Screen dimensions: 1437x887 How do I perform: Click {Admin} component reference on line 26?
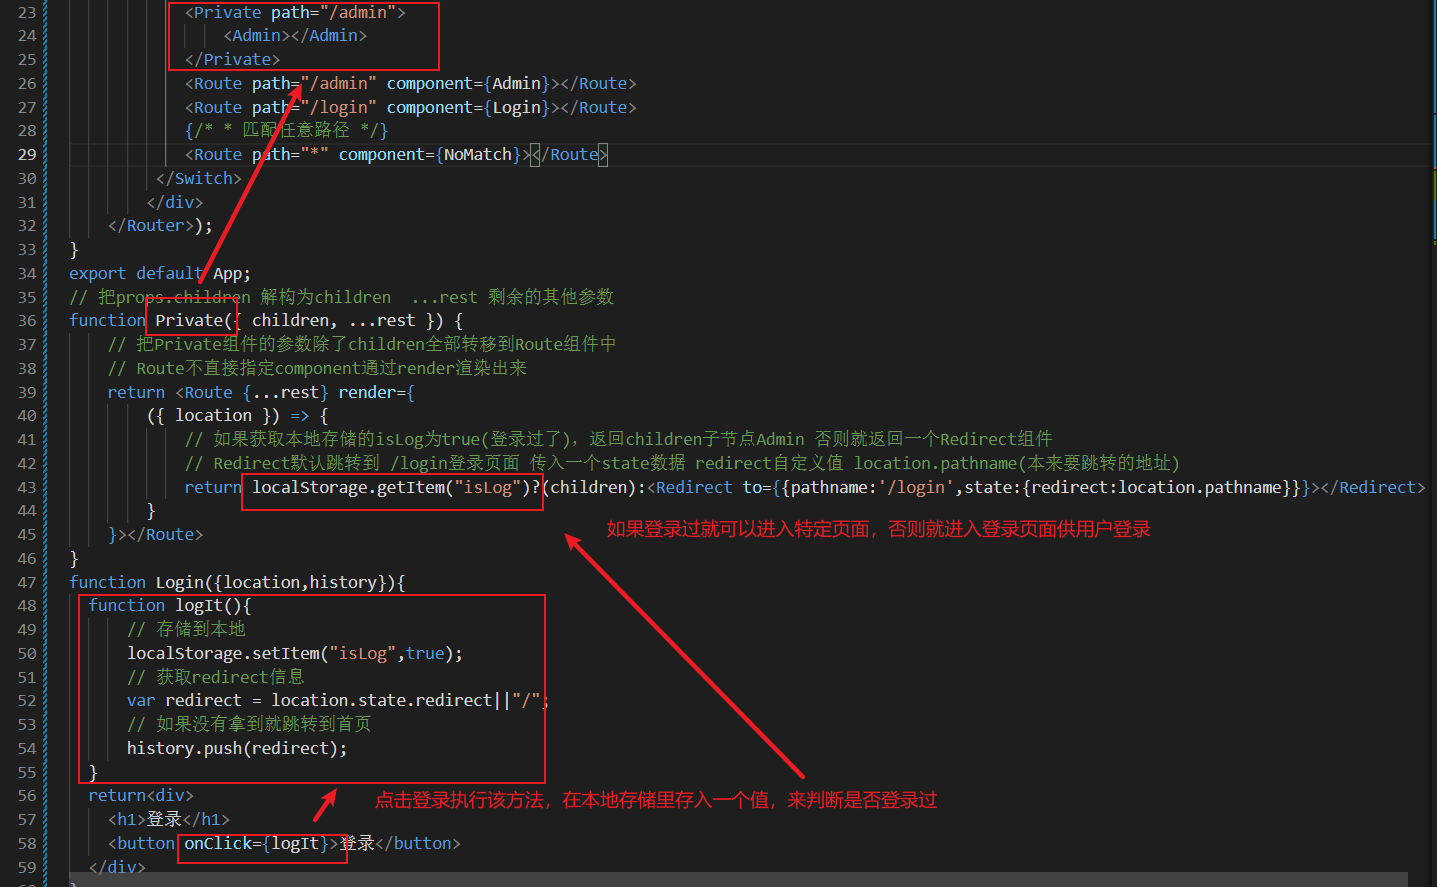516,83
